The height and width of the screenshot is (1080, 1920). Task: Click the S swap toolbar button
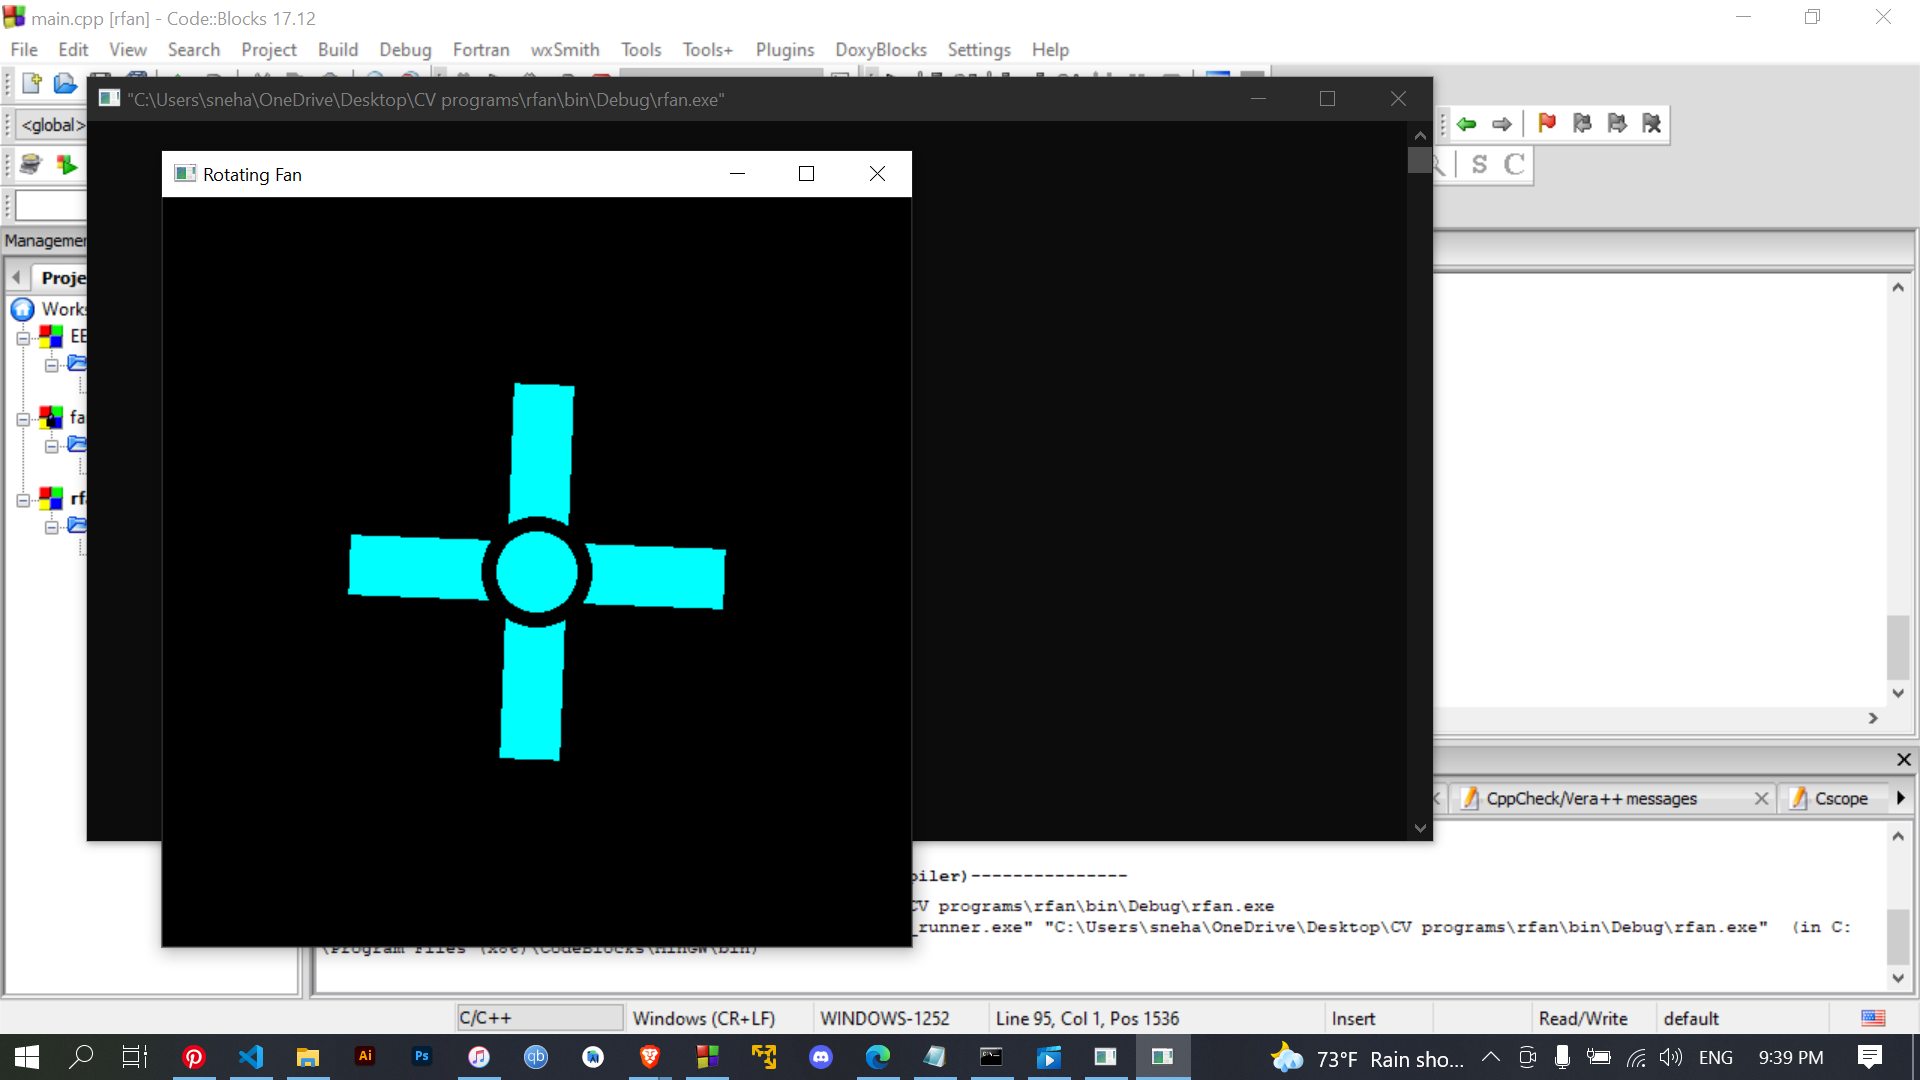[1480, 165]
